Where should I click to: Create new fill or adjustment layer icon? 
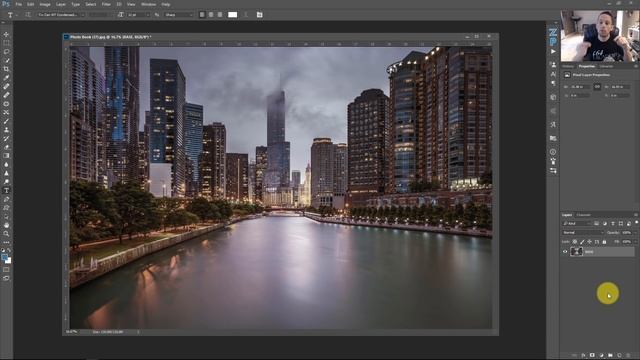[601, 356]
